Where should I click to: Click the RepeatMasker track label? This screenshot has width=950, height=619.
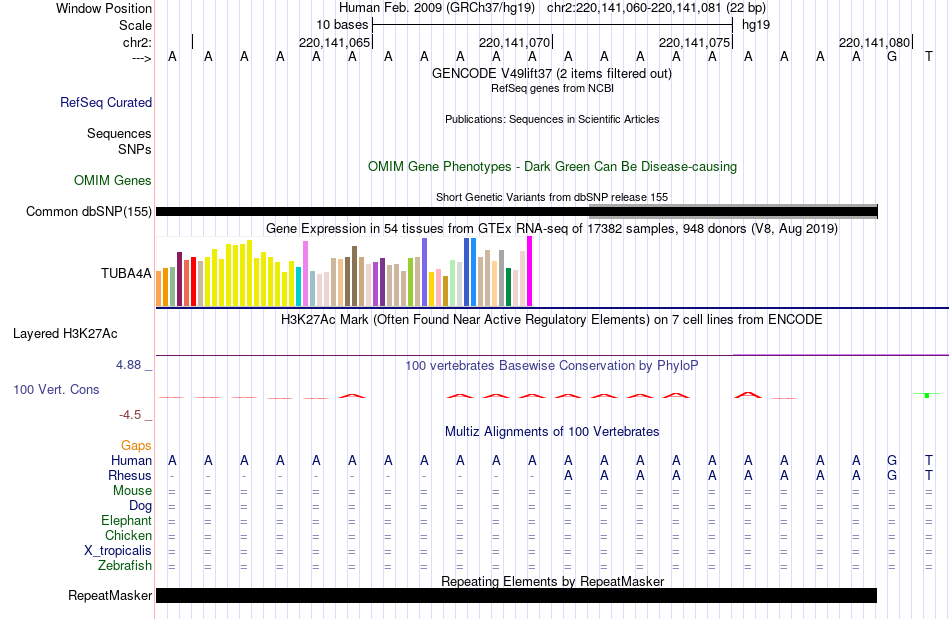pos(110,595)
